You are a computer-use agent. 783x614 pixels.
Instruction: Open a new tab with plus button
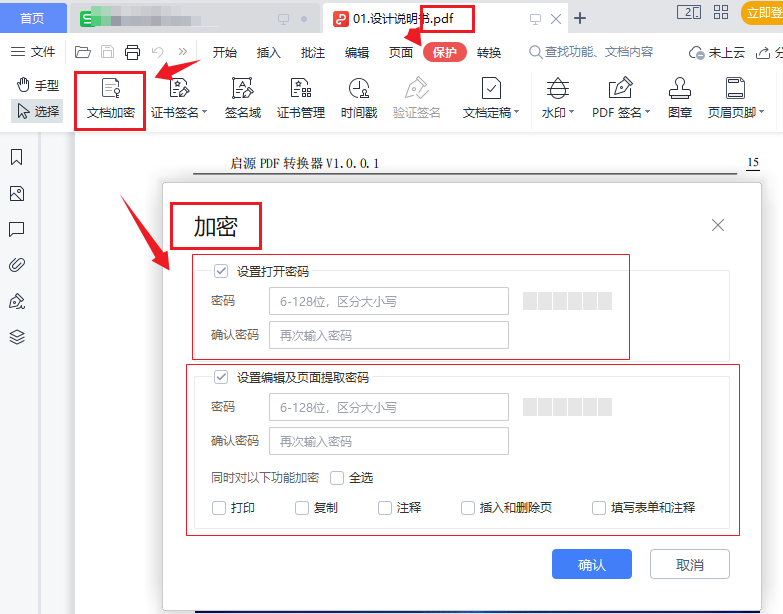pyautogui.click(x=580, y=18)
